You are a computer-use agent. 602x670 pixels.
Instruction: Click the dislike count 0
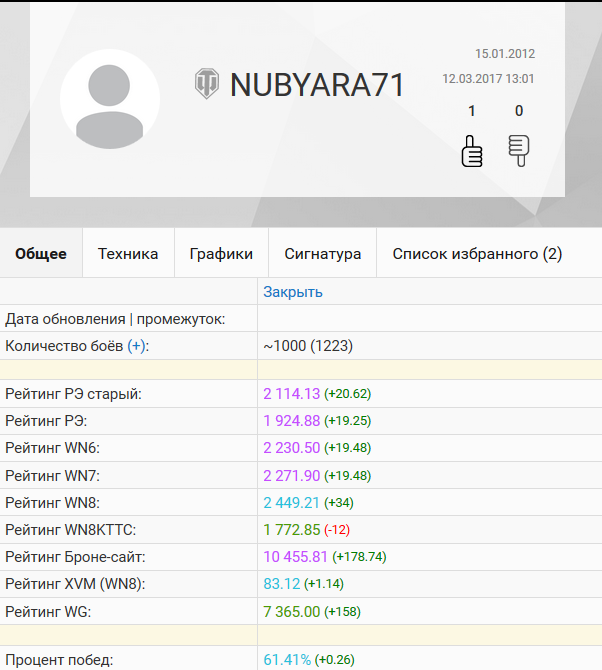click(x=519, y=111)
